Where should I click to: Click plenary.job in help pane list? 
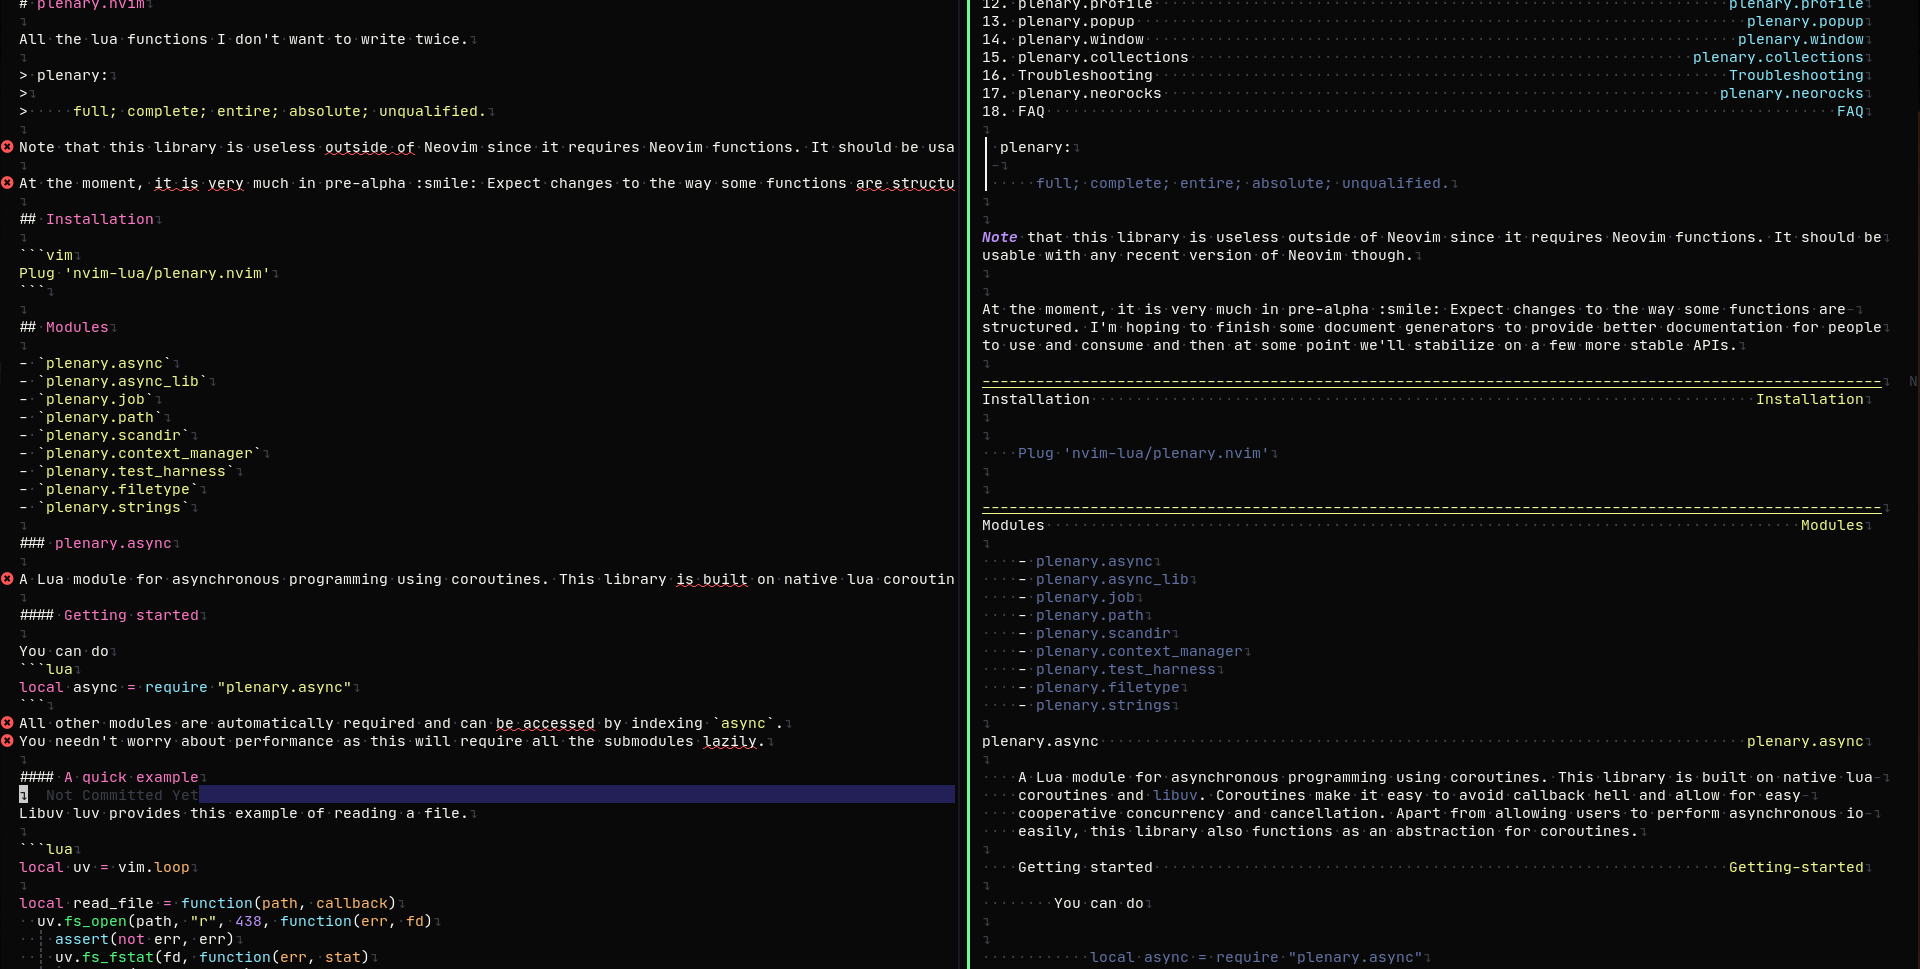tap(1085, 597)
